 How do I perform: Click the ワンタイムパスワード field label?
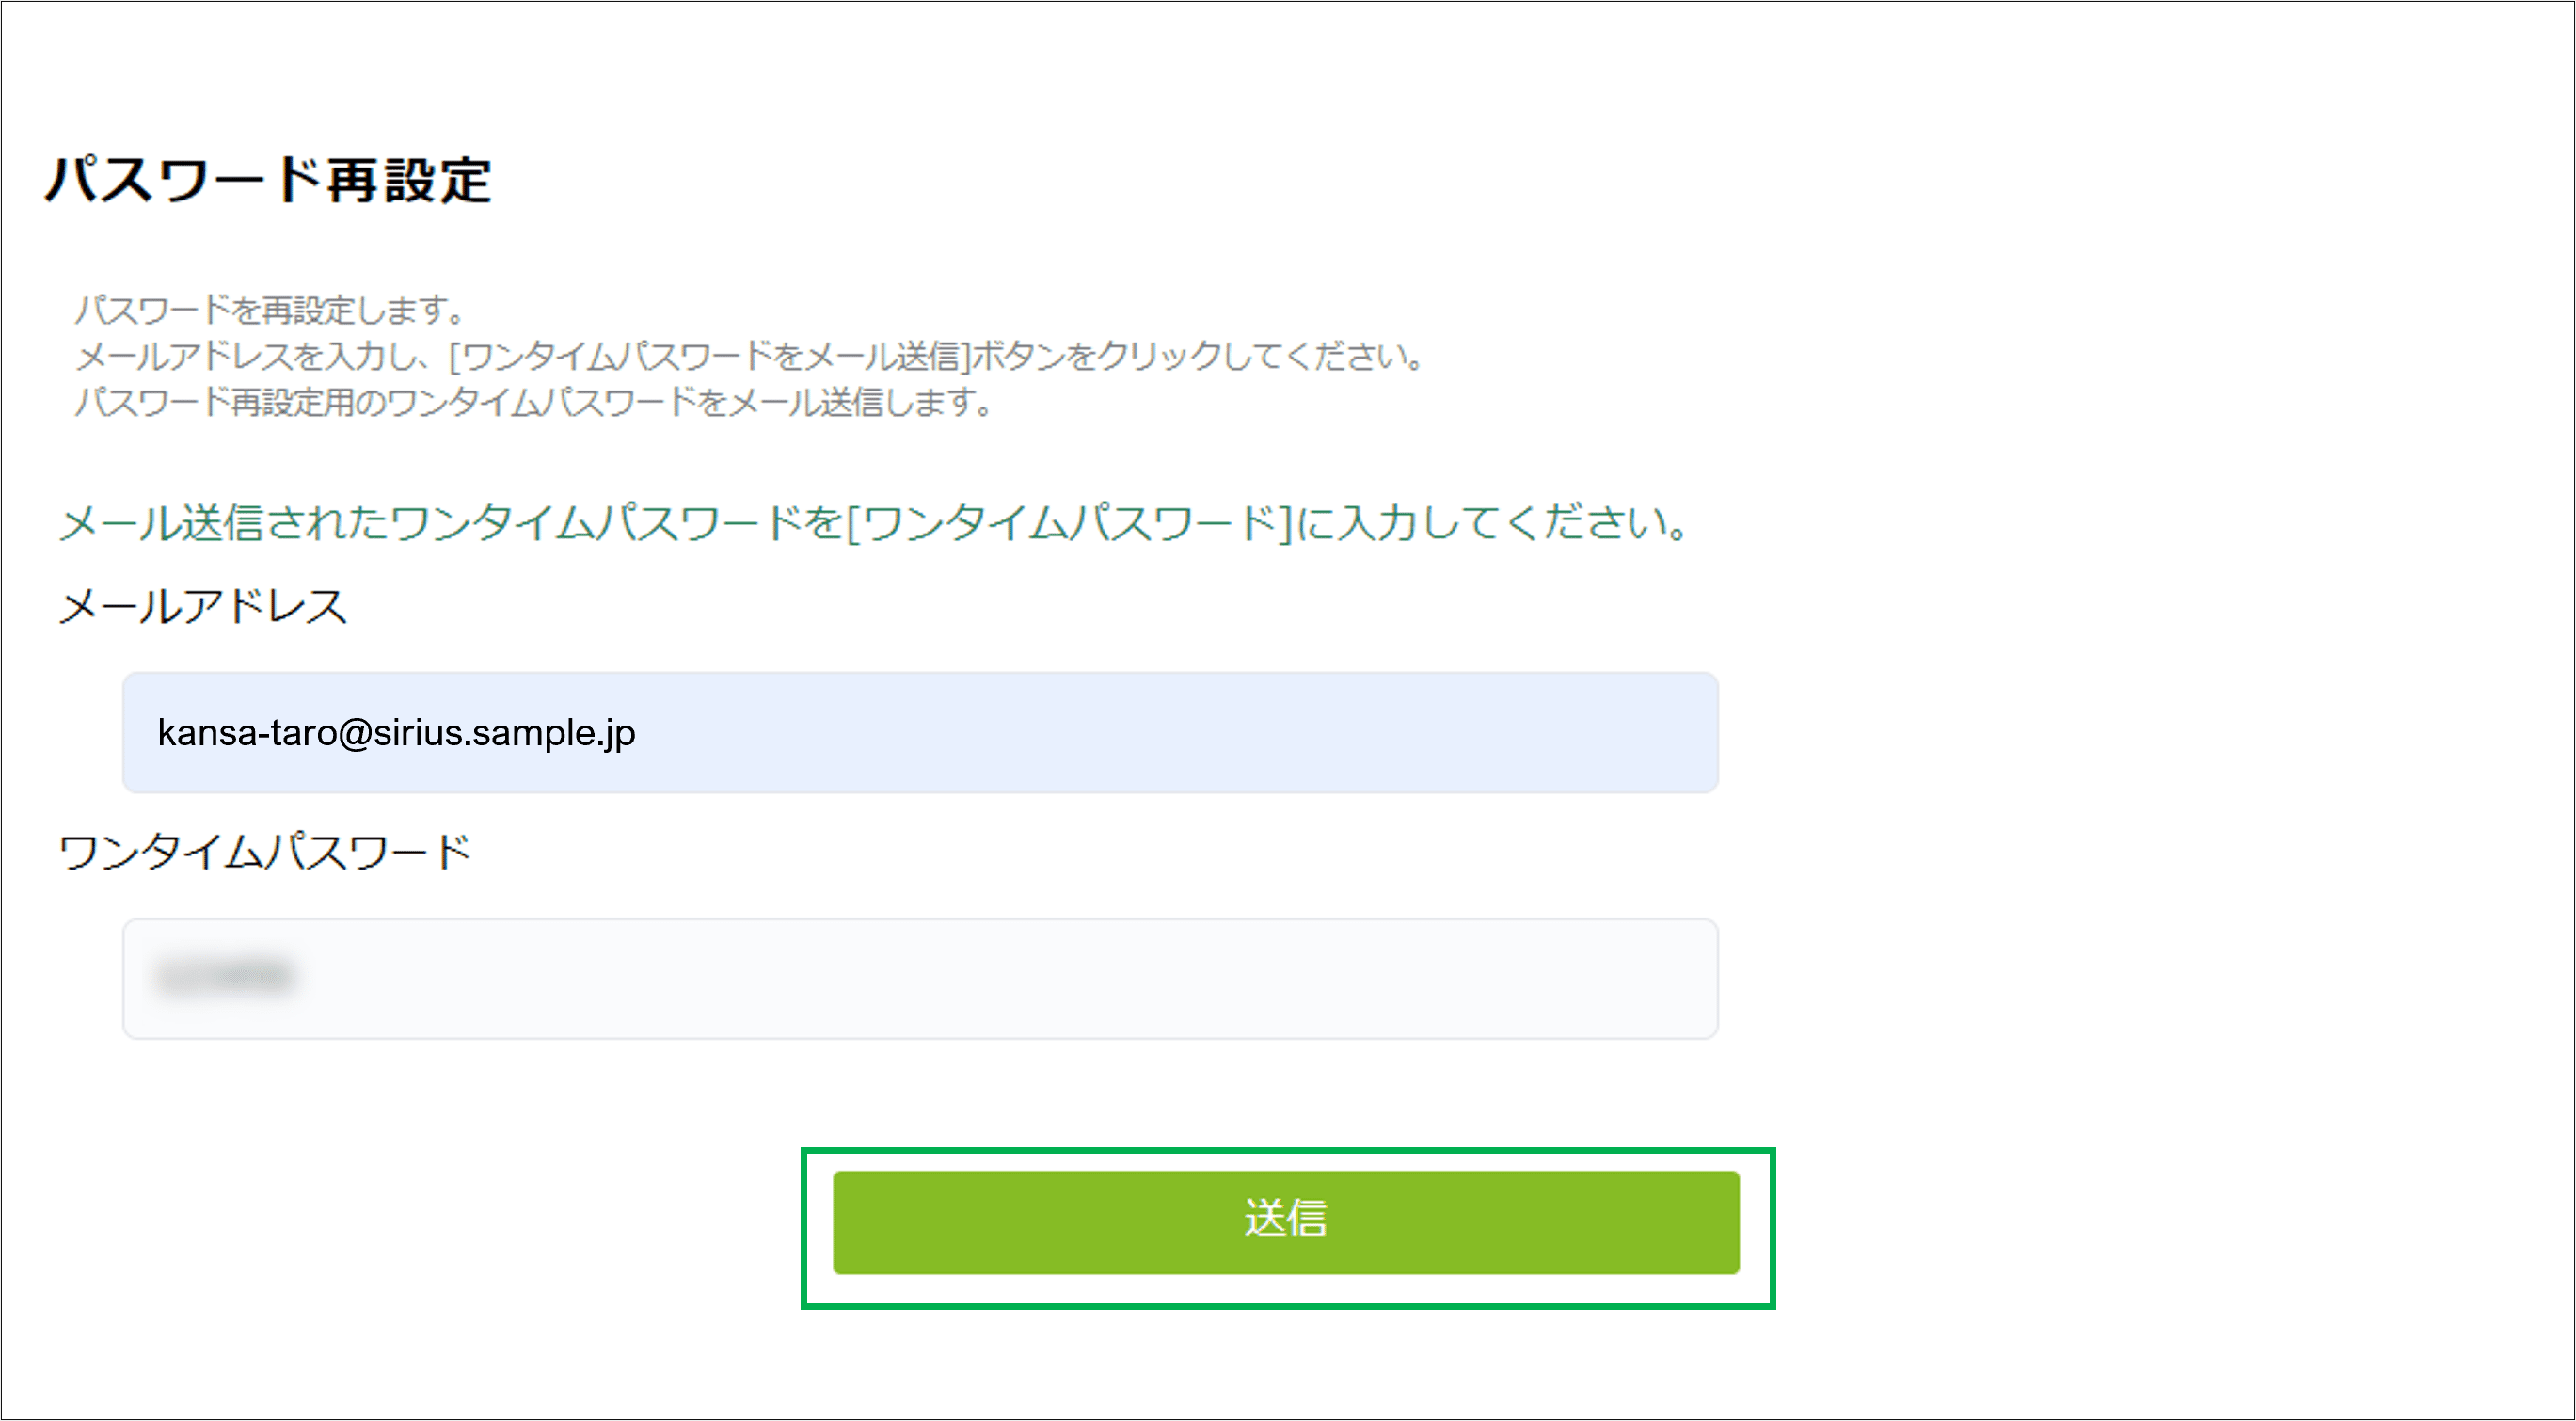265,852
